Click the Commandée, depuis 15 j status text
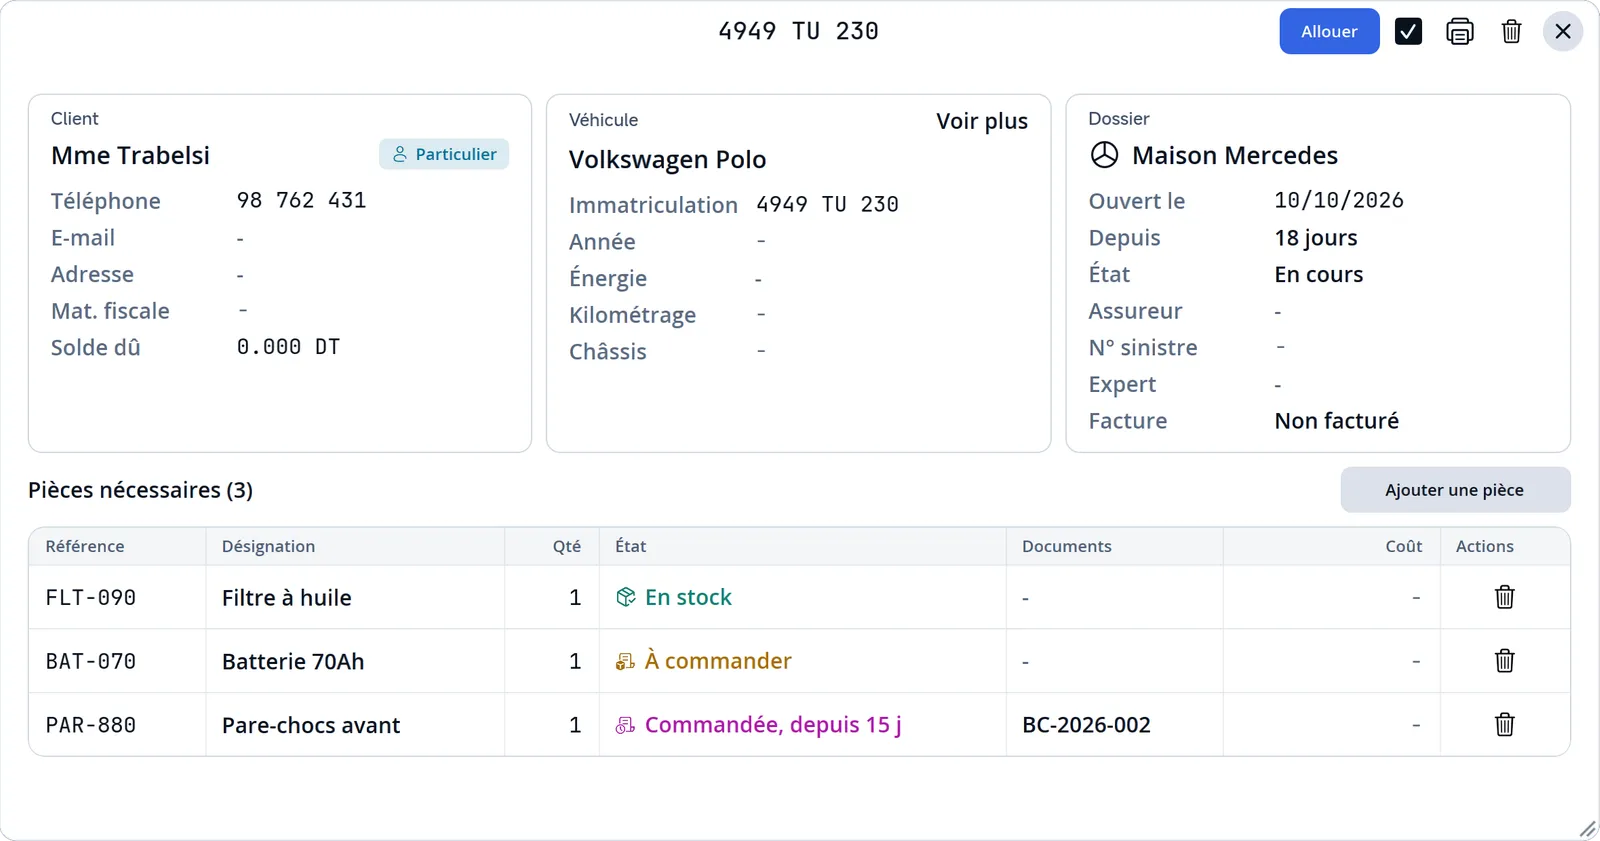The width and height of the screenshot is (1600, 841). click(x=773, y=725)
